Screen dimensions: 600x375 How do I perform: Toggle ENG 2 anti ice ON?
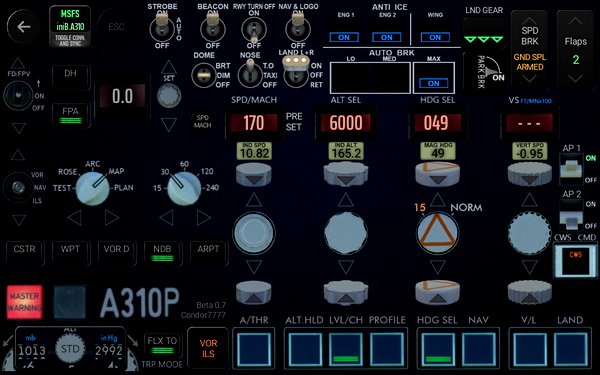pos(386,38)
